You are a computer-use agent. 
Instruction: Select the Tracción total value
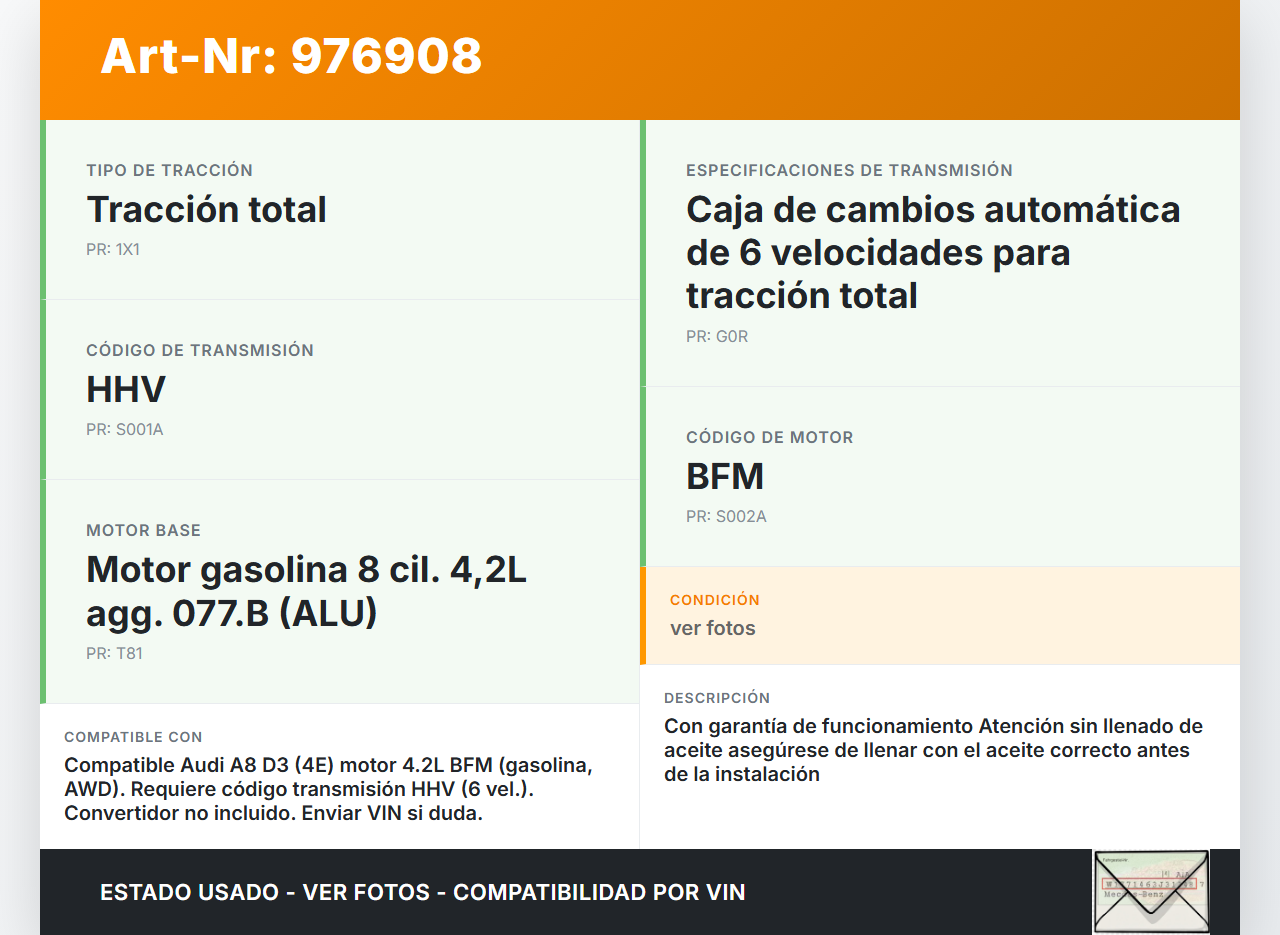(x=206, y=210)
